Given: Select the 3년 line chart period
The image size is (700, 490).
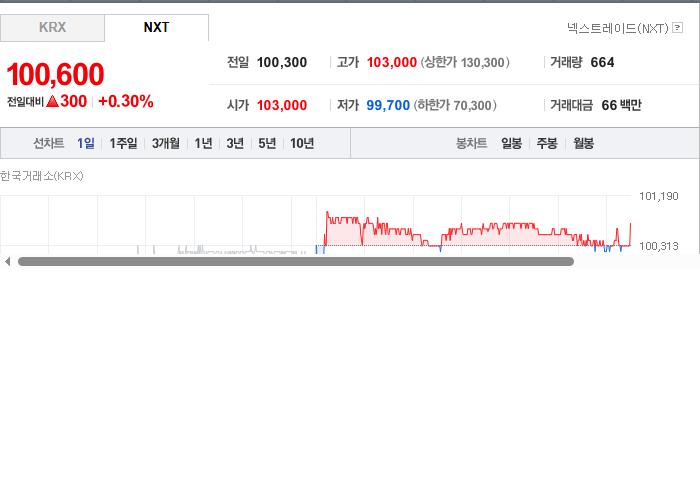Looking at the screenshot, I should tap(235, 143).
